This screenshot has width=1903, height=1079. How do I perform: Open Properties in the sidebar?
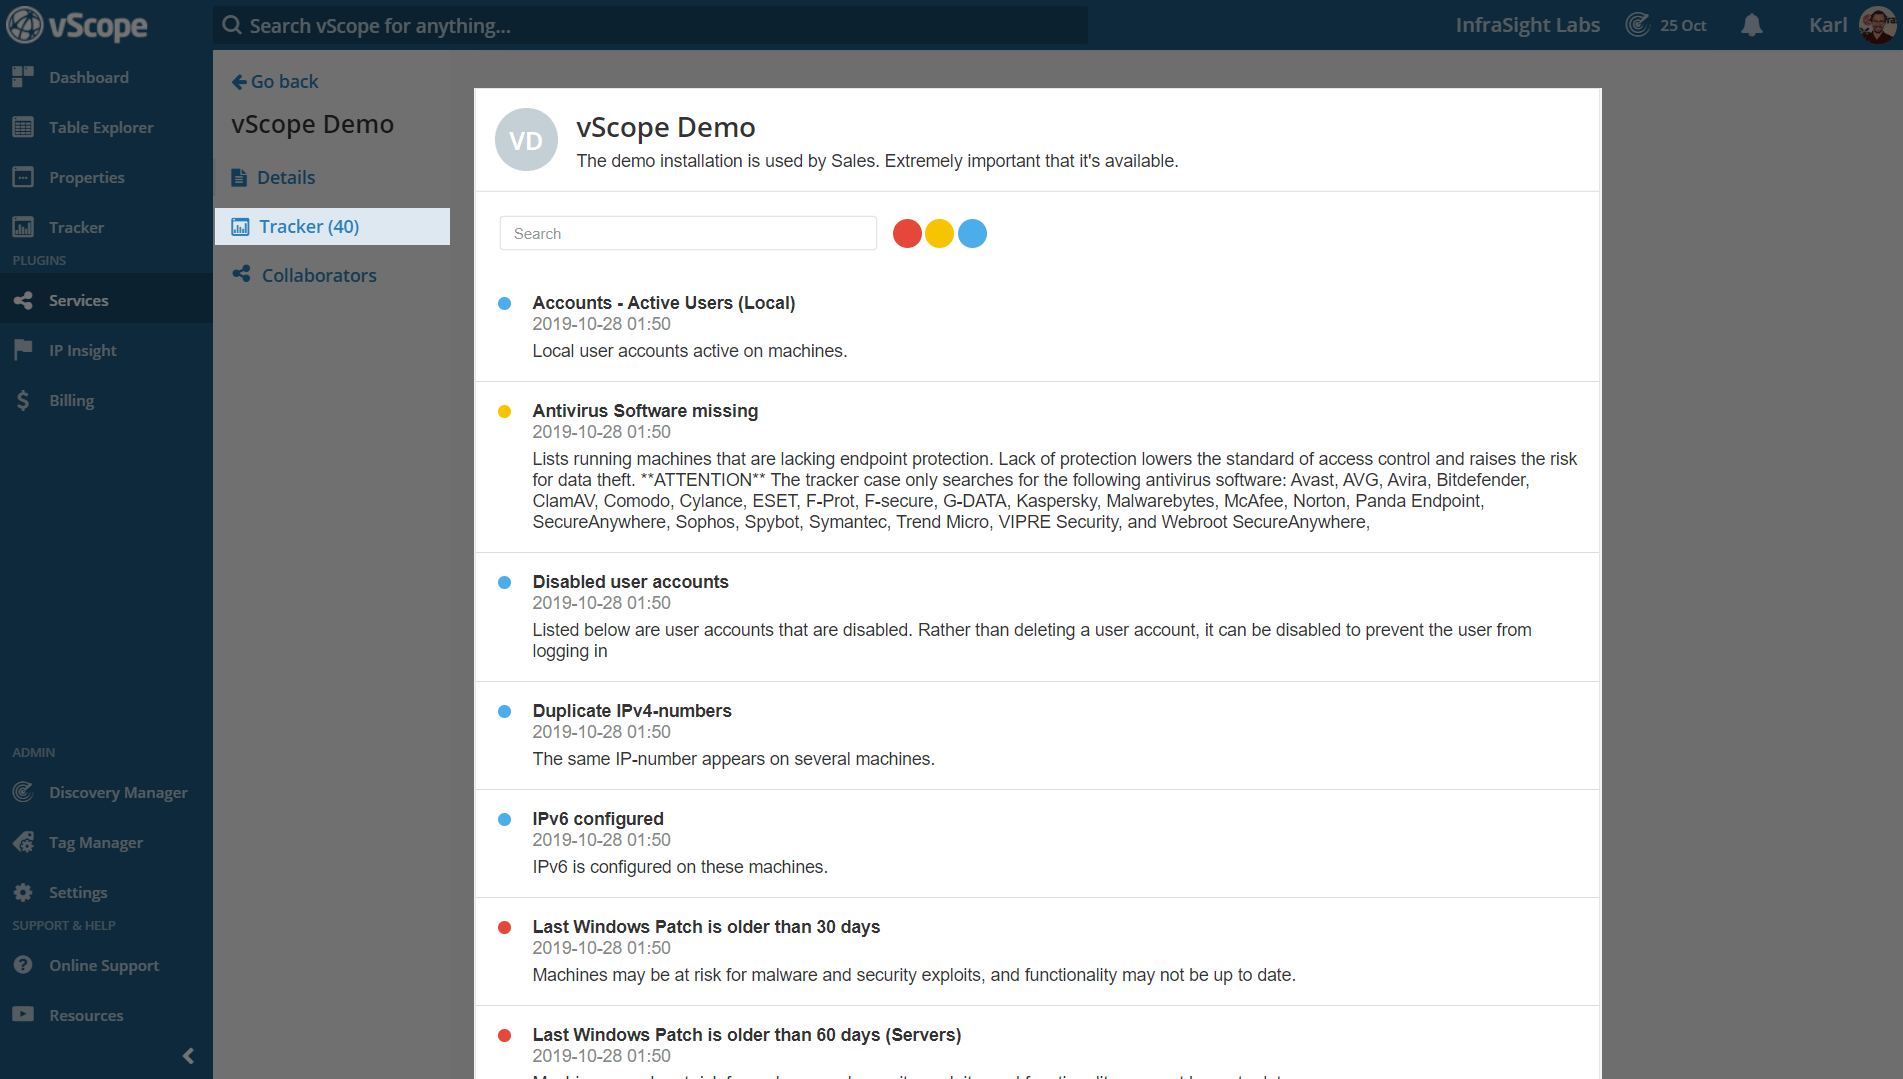pyautogui.click(x=86, y=177)
